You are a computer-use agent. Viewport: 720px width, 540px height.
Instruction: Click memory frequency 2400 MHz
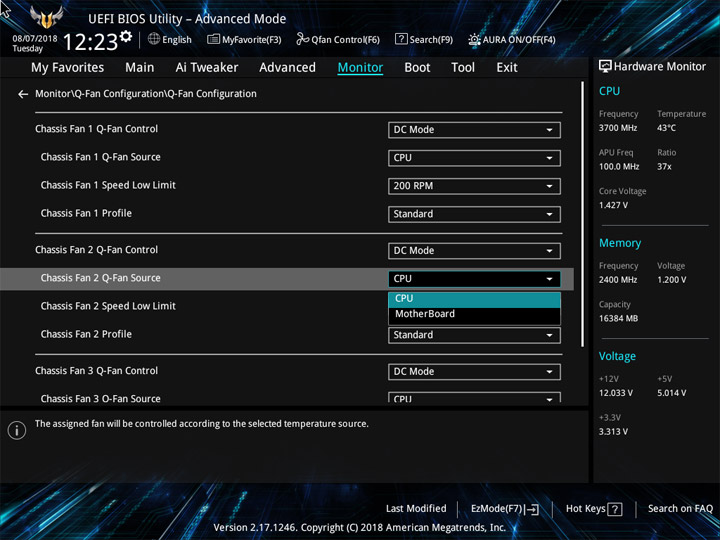(618, 280)
